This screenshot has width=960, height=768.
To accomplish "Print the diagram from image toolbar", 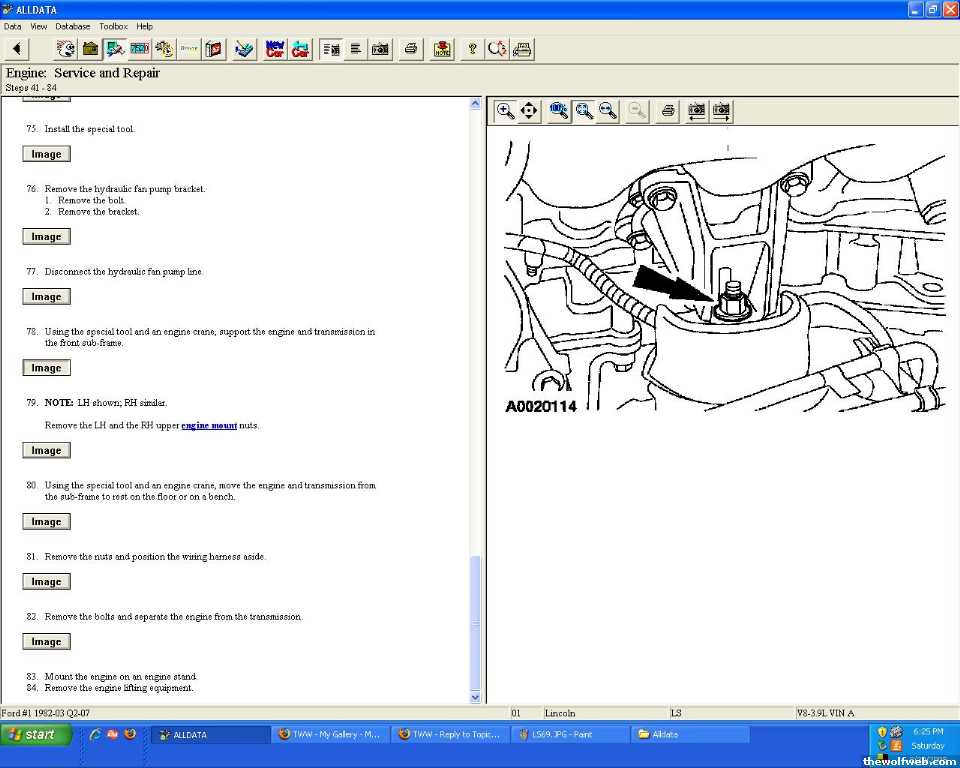I will (668, 111).
